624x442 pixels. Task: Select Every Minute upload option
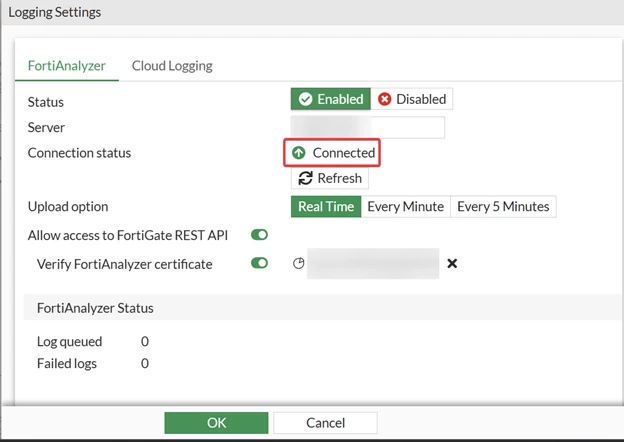(406, 206)
